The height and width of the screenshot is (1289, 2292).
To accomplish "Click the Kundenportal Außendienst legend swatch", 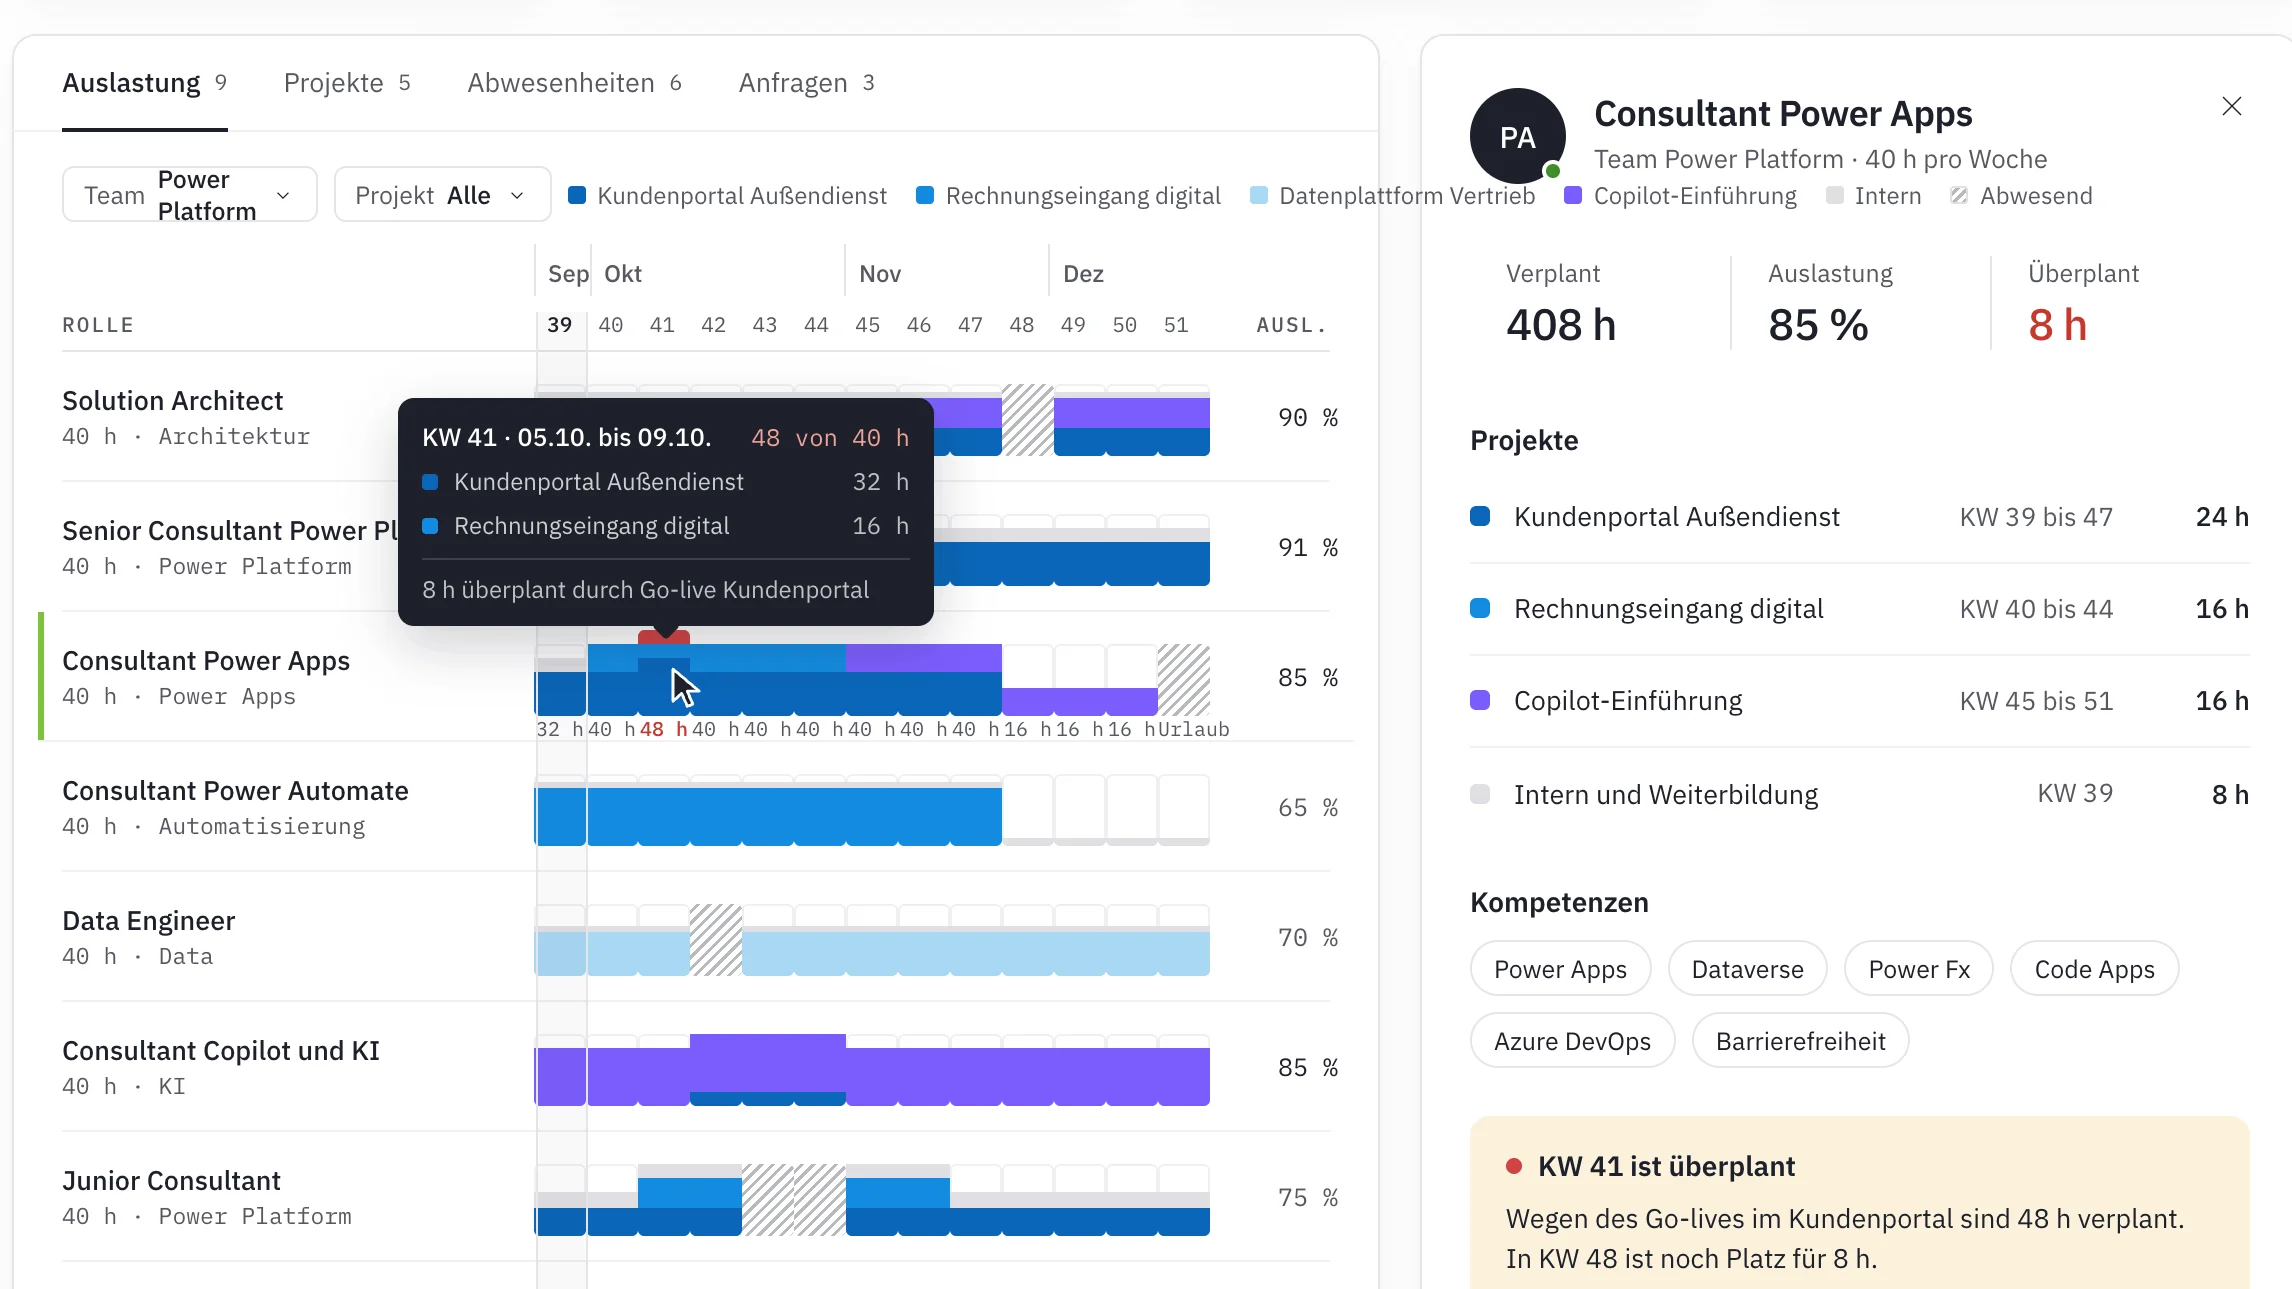I will point(577,195).
